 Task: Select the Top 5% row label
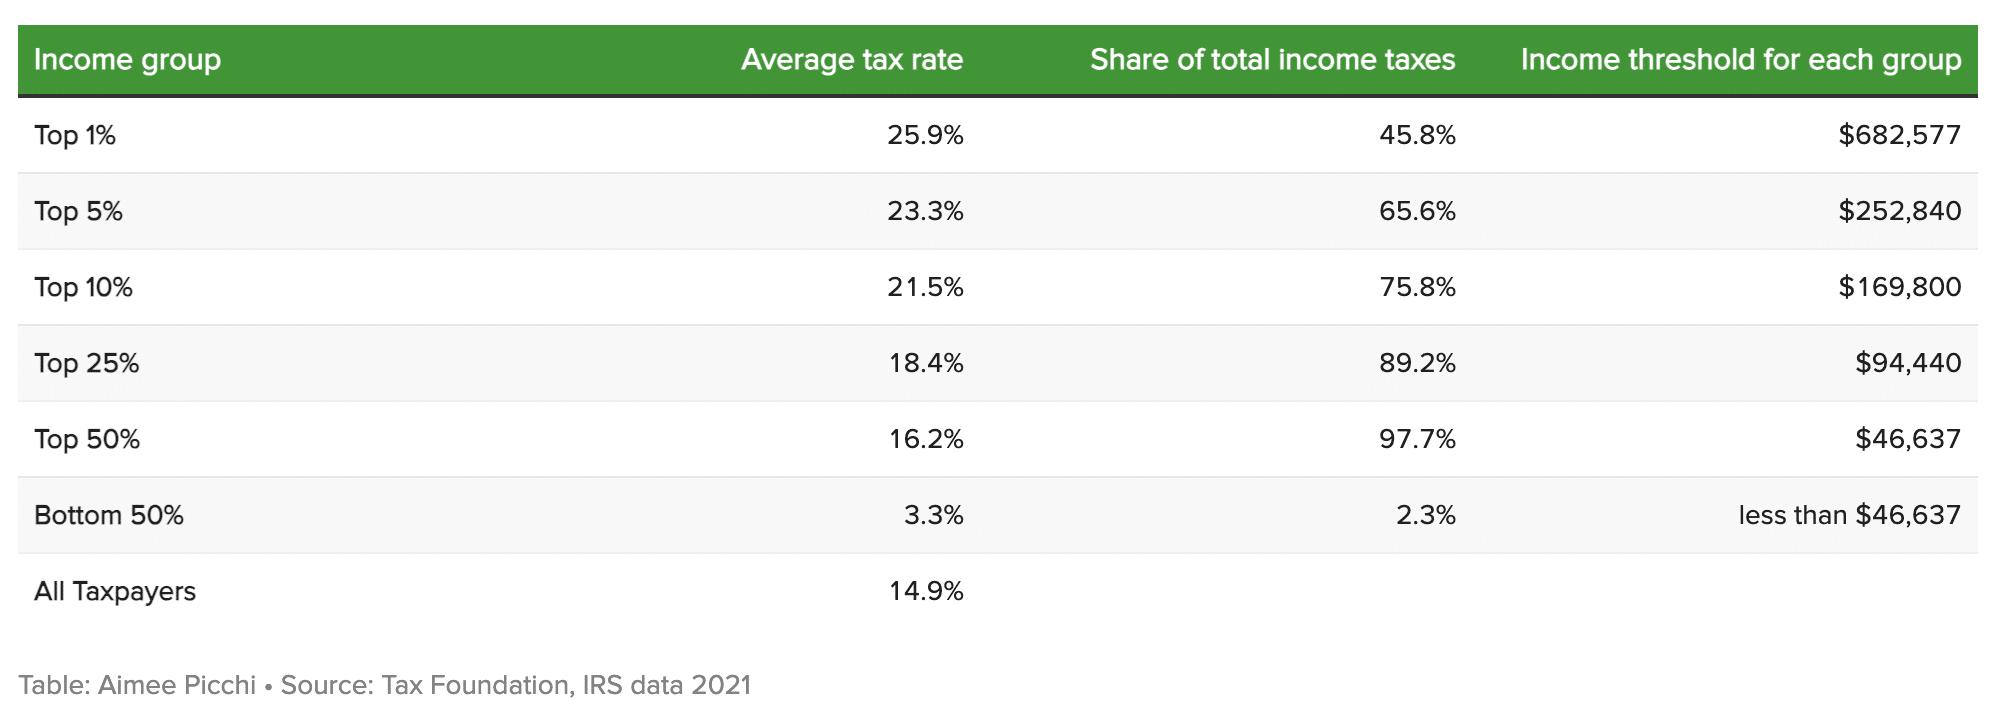78,211
